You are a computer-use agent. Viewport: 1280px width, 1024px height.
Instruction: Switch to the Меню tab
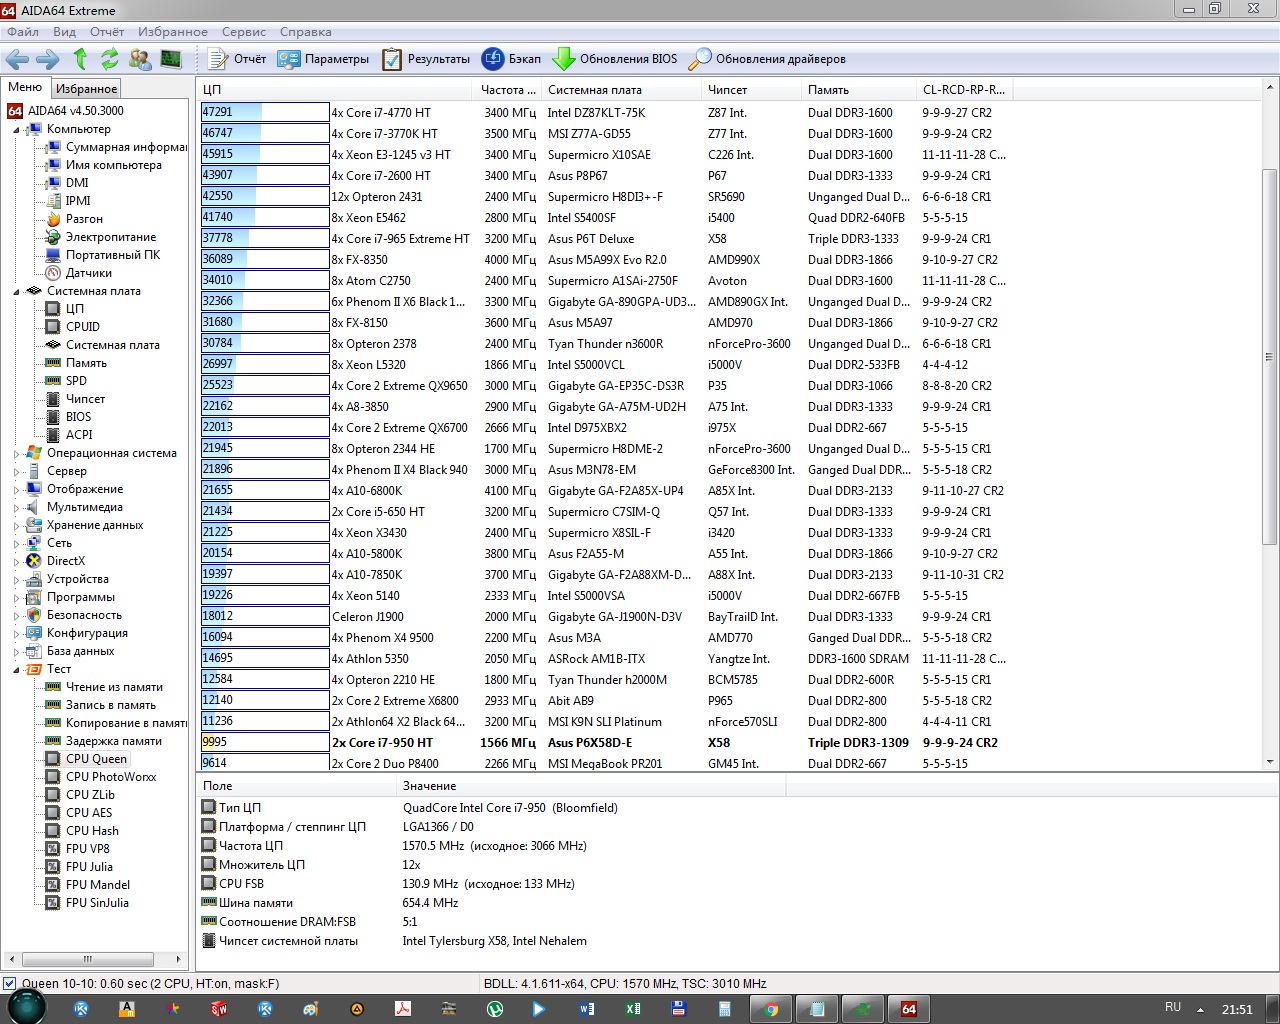pos(25,87)
